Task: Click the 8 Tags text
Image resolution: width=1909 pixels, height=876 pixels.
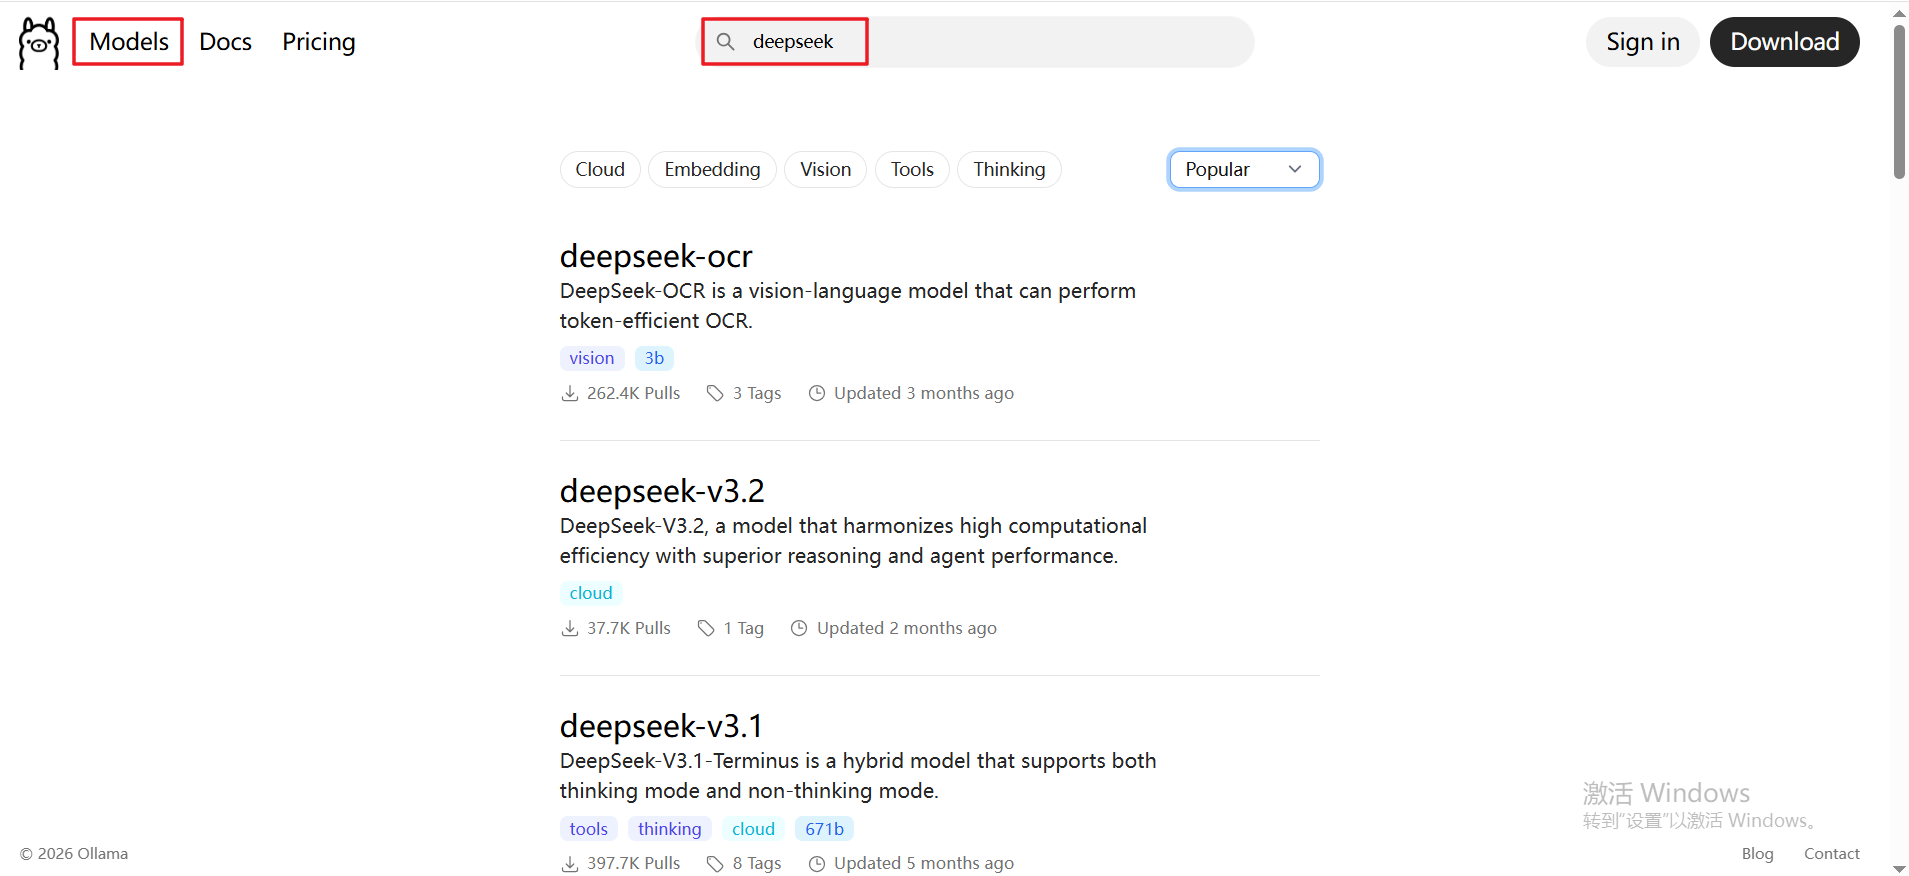Action: 757,863
